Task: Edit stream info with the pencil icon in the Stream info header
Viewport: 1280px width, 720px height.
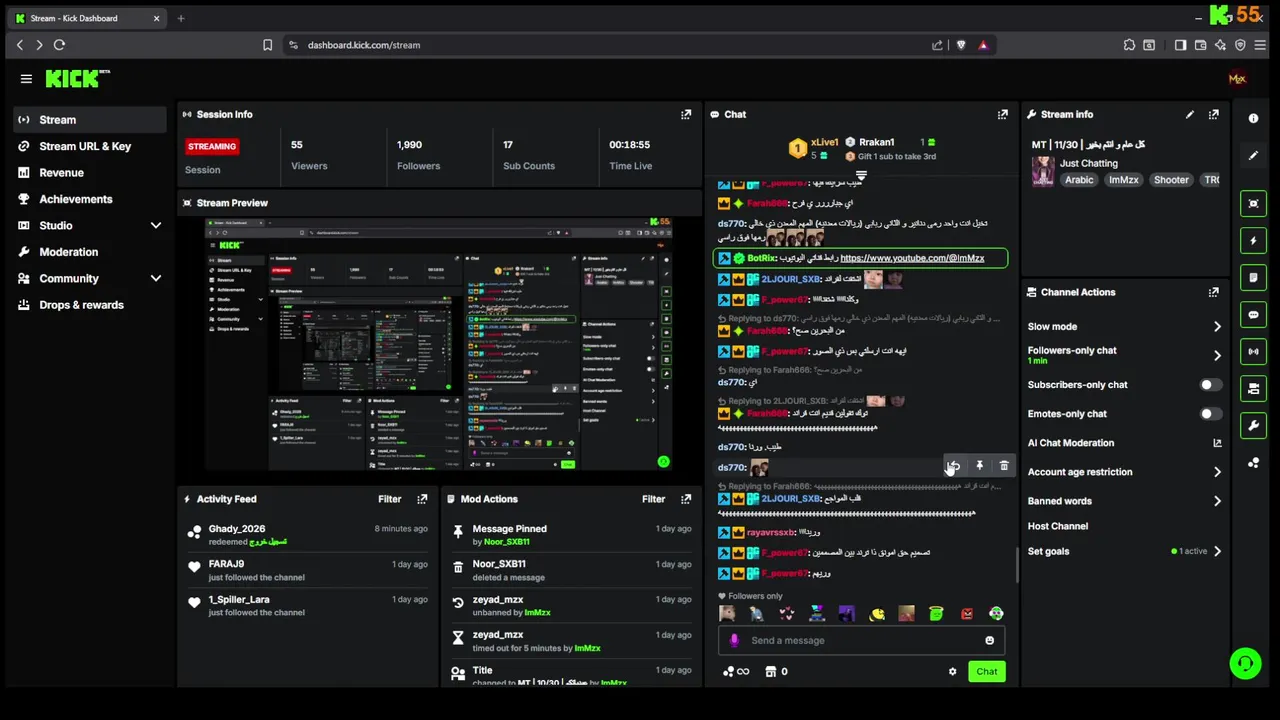Action: 1190,115
